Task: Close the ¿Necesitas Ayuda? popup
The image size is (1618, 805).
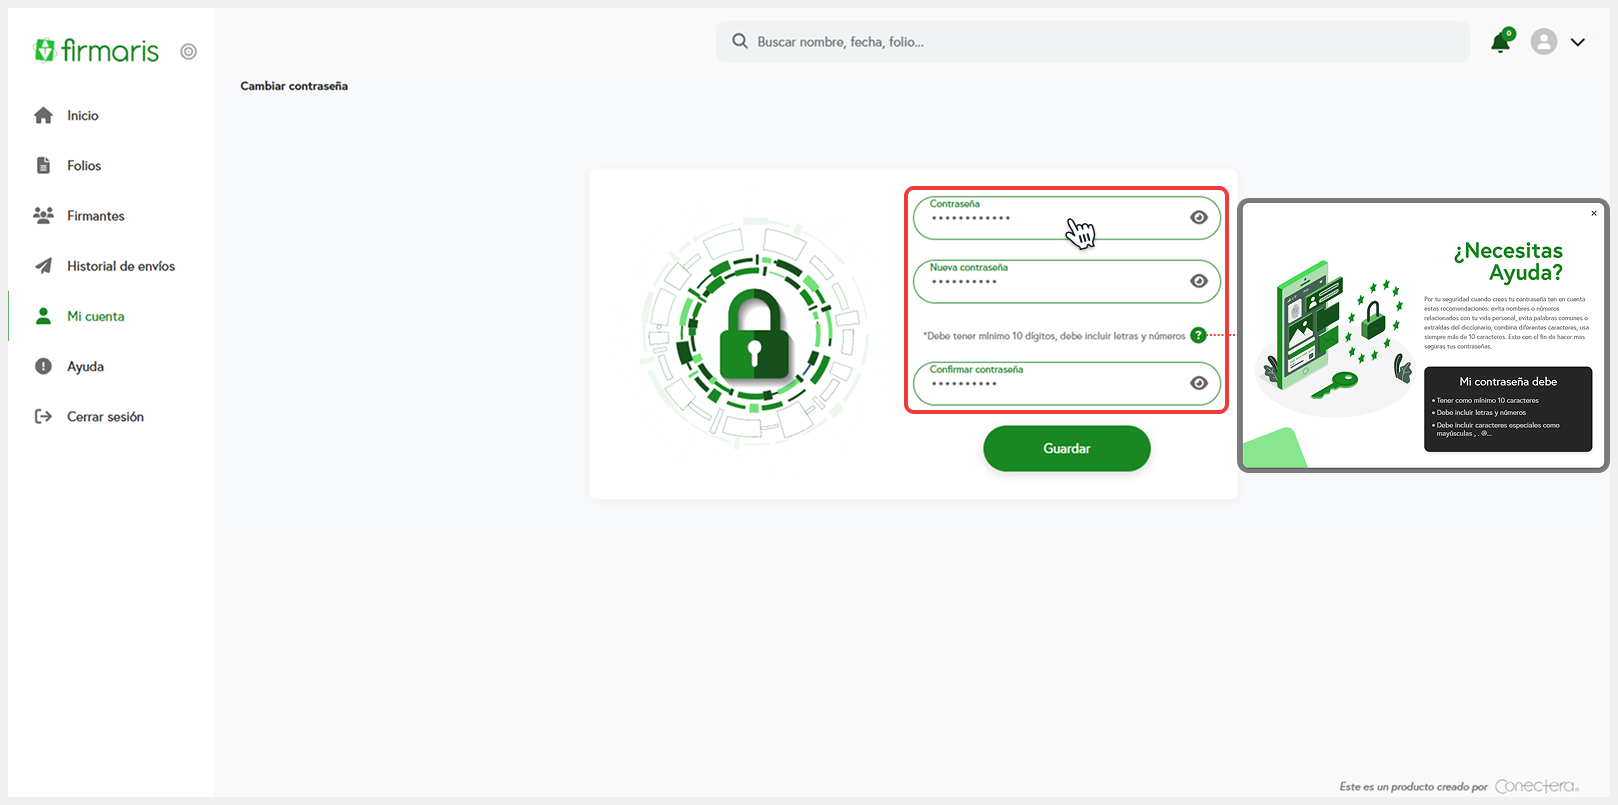Action: [x=1594, y=213]
